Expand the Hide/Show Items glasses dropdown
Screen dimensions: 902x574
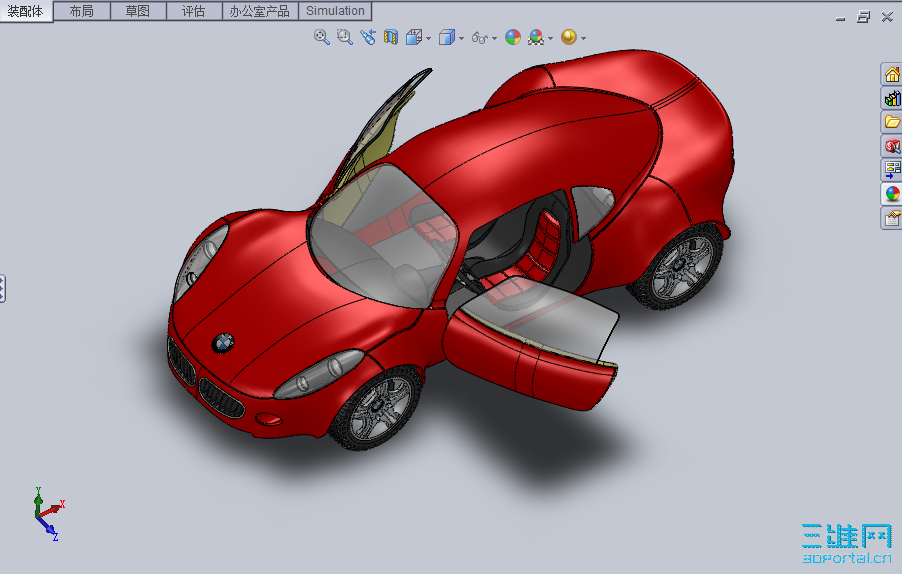point(494,38)
